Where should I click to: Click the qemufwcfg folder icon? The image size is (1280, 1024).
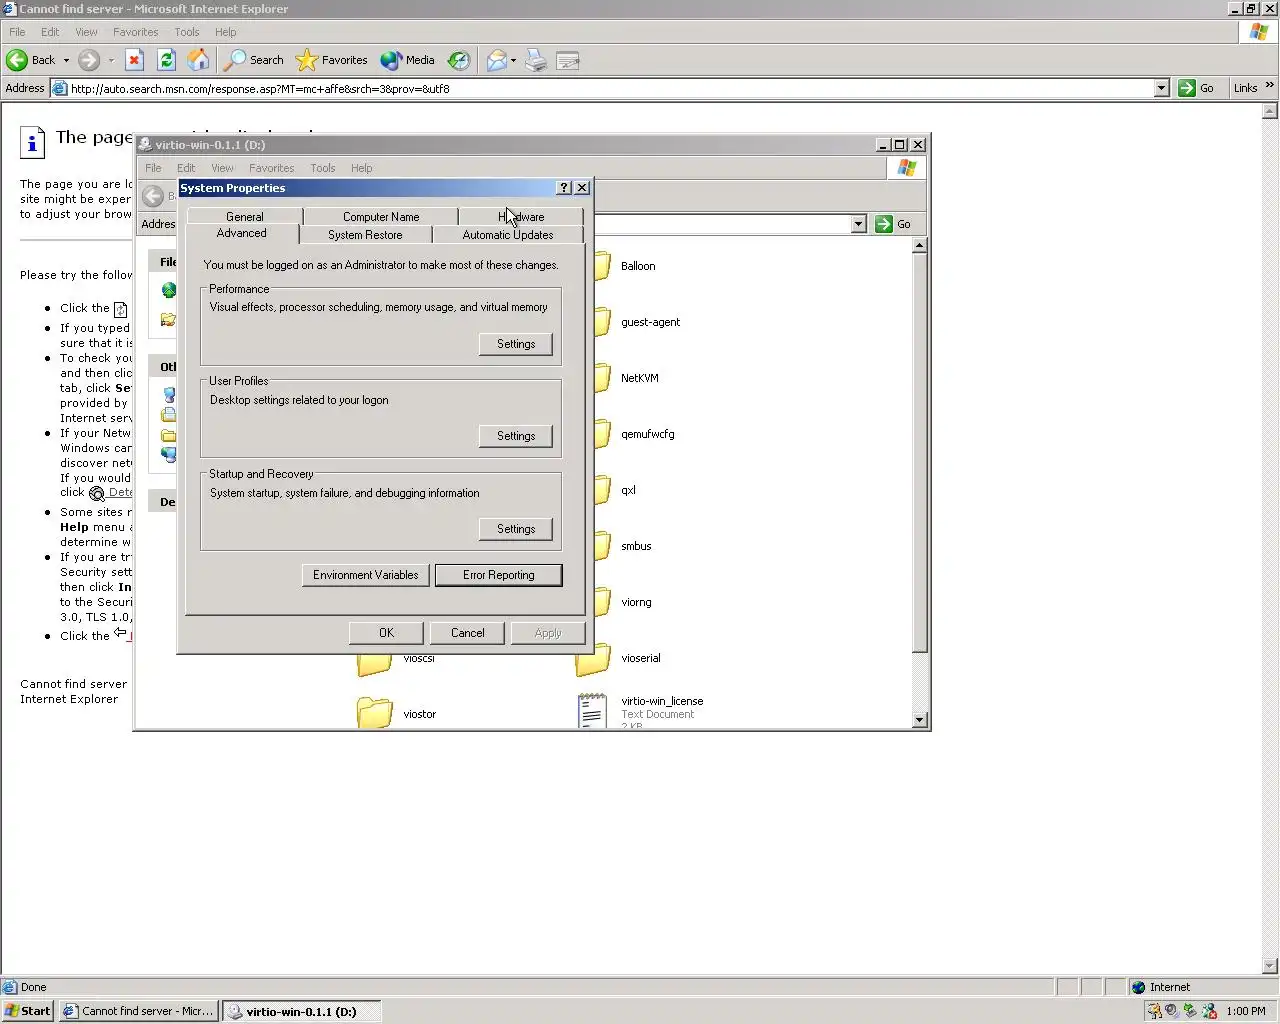[x=602, y=434]
